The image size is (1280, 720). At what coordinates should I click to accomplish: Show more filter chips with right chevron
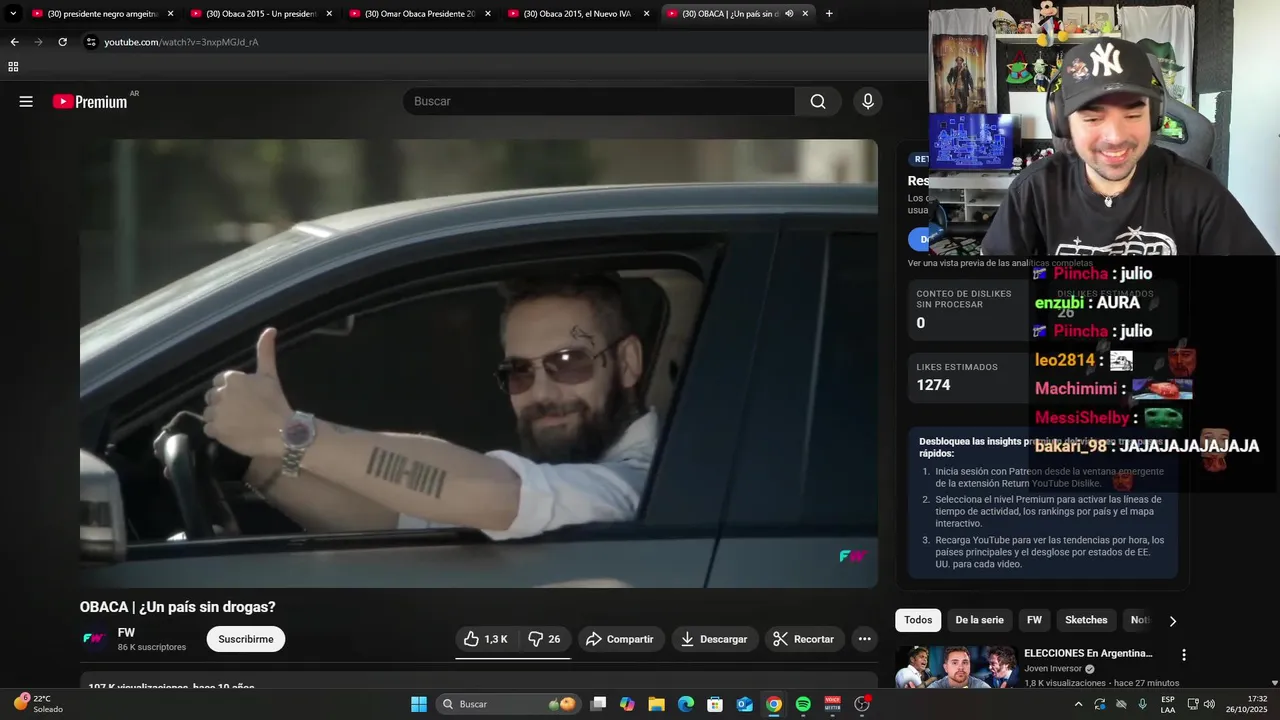coord(1173,620)
